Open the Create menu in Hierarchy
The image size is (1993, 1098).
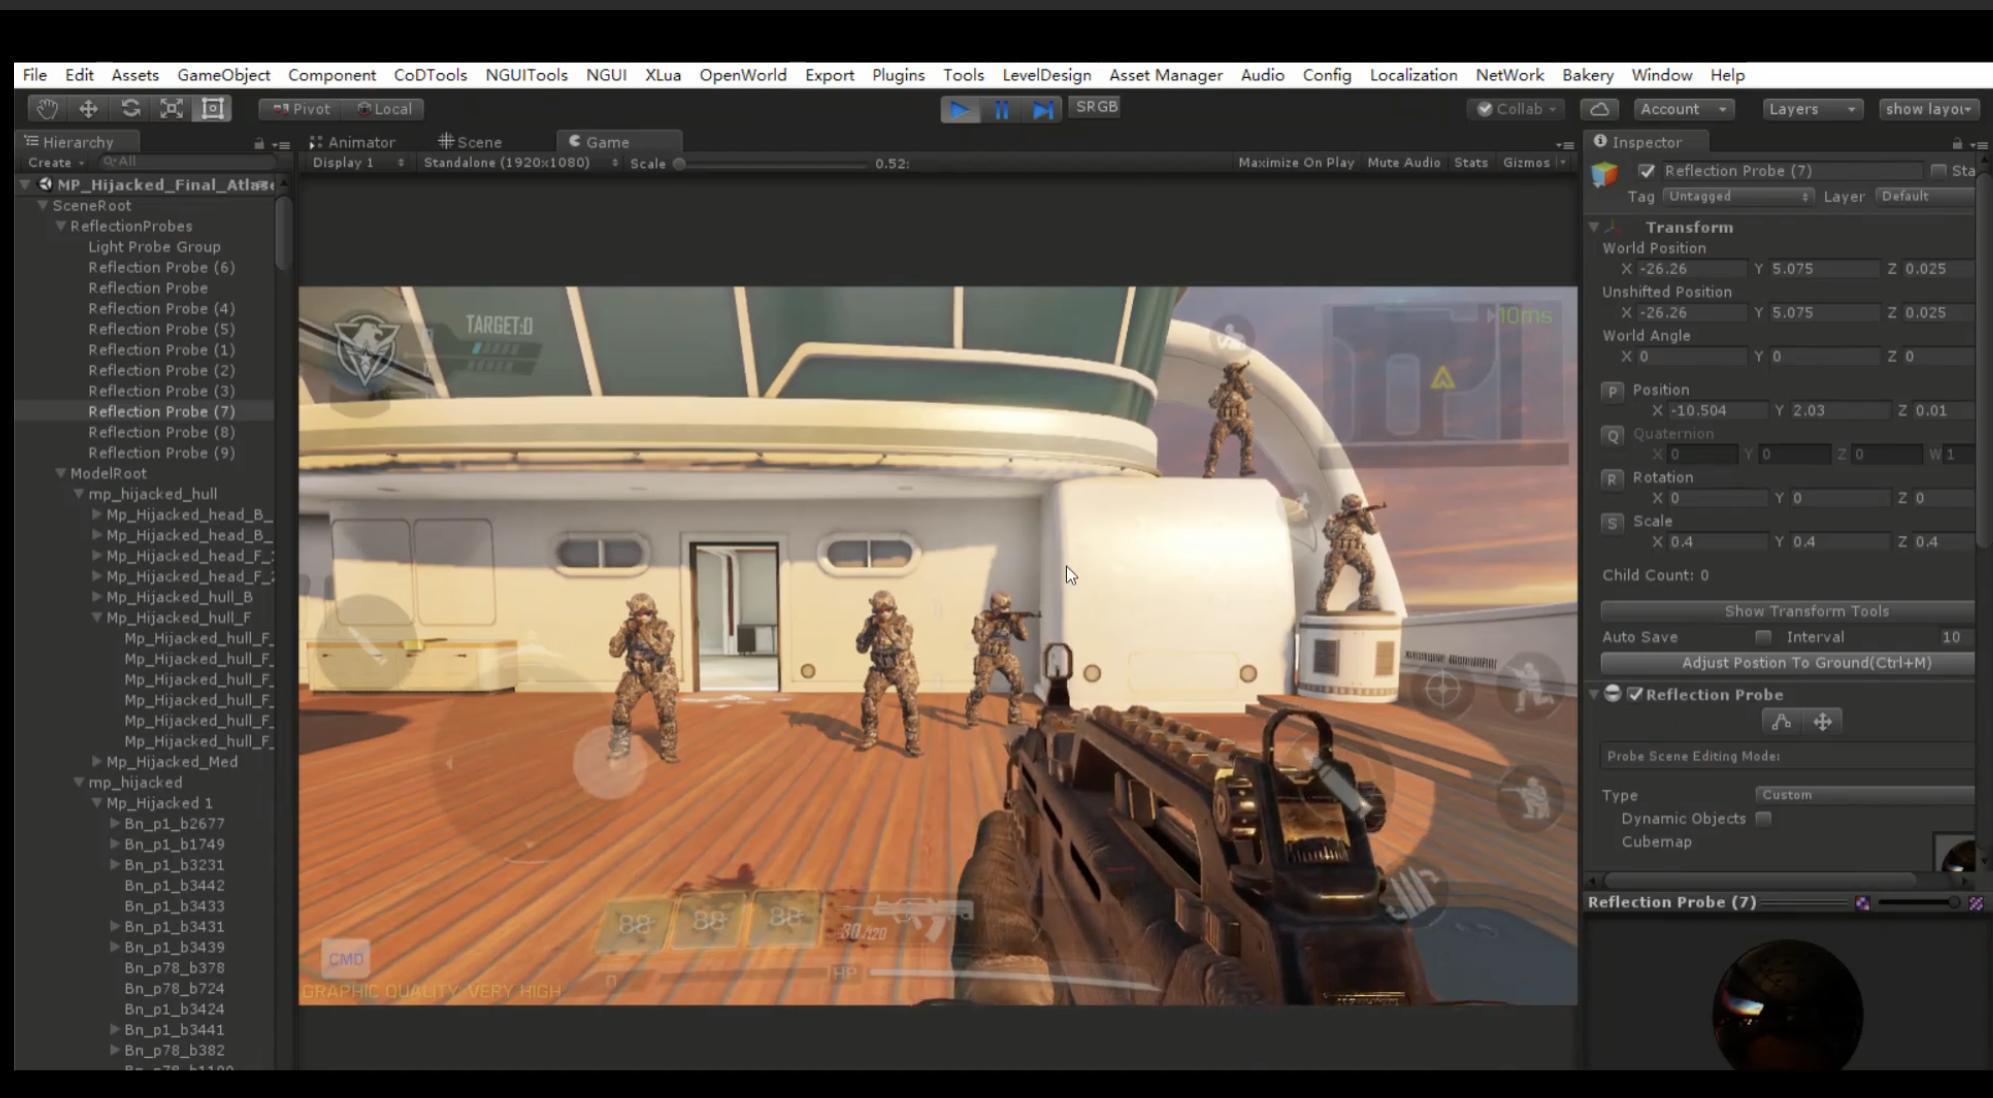point(56,162)
